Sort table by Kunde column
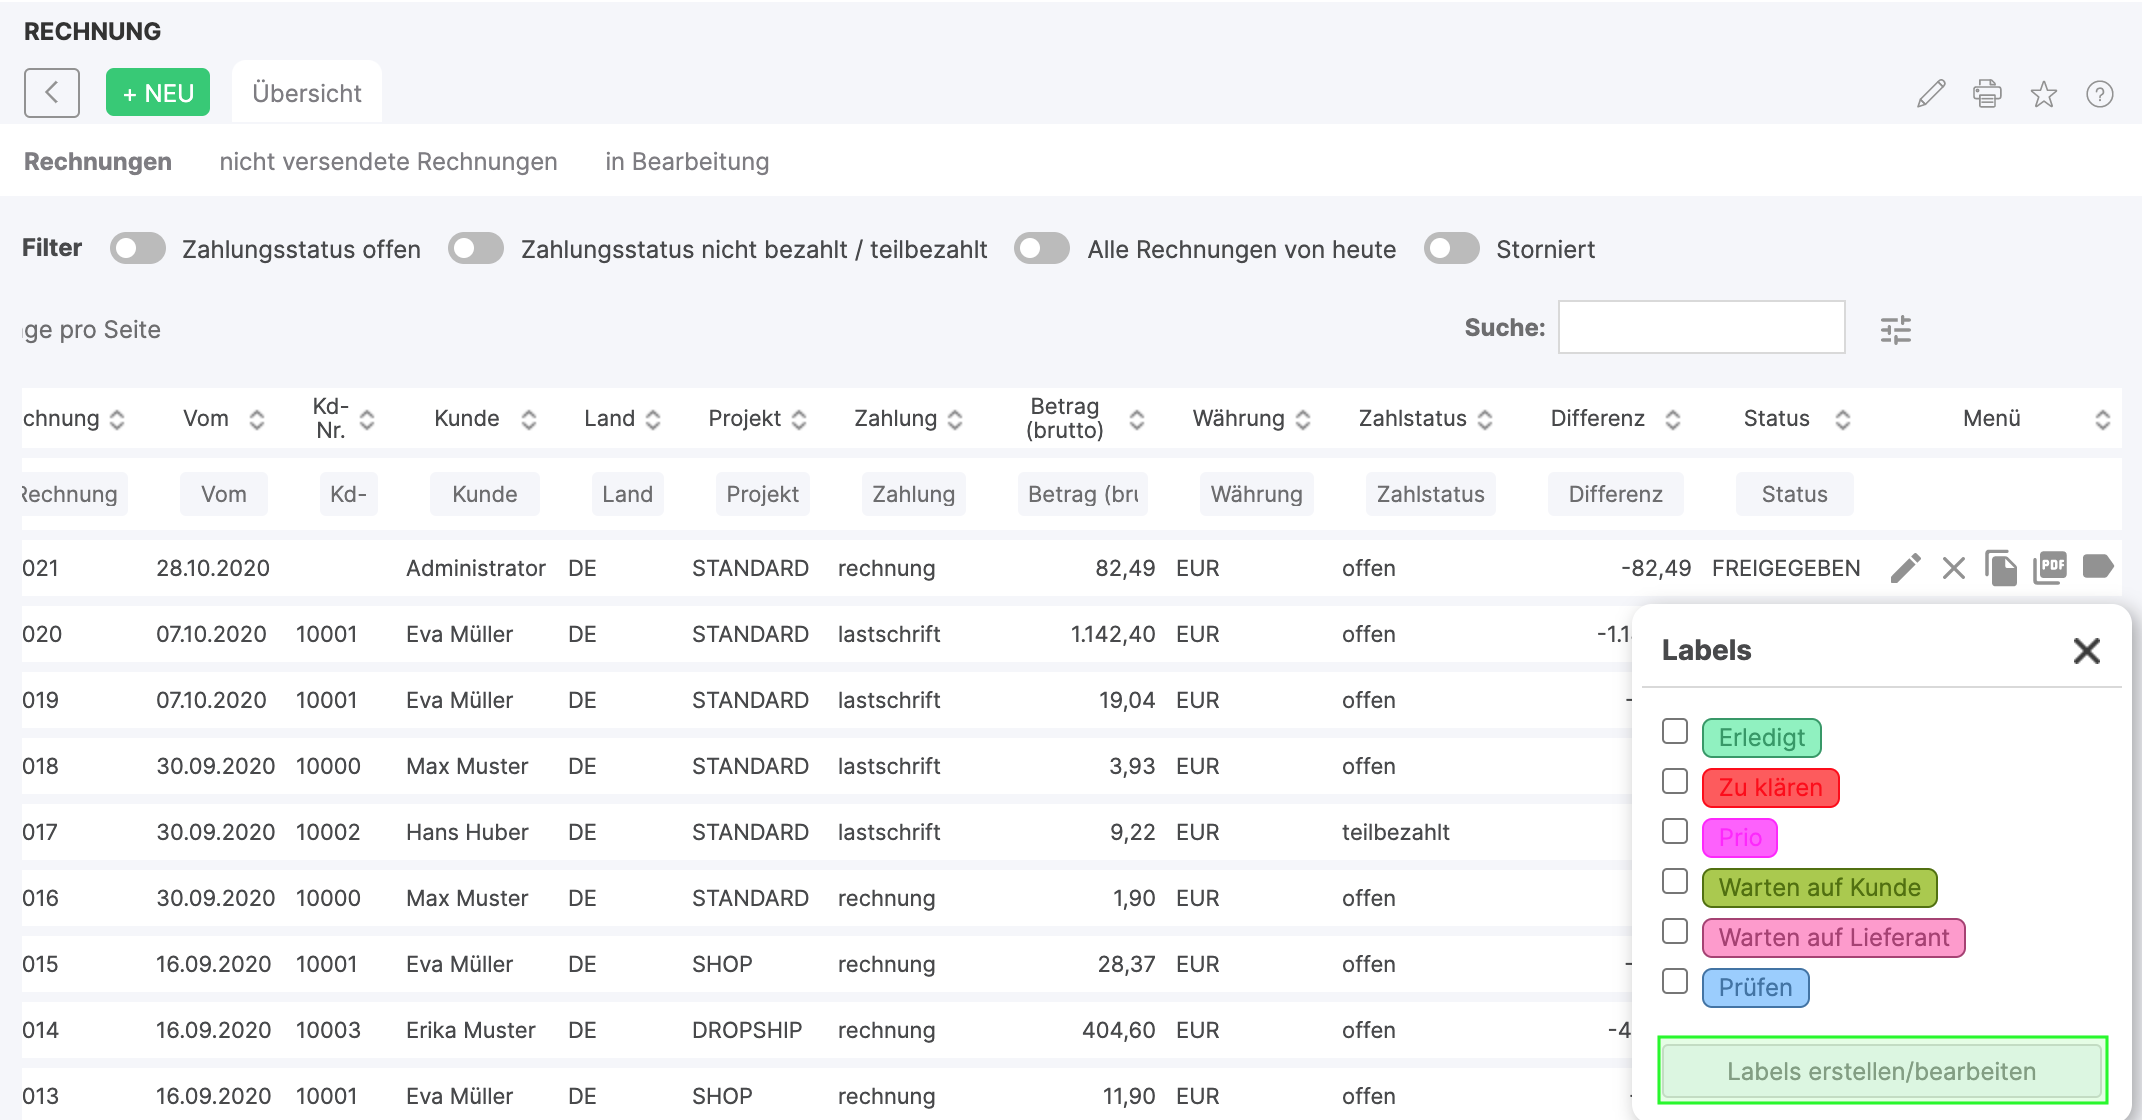 tap(528, 420)
